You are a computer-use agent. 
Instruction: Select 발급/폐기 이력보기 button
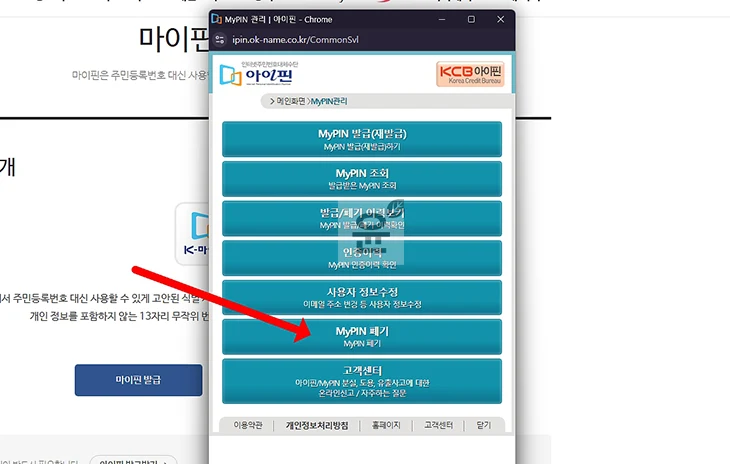coord(362,218)
